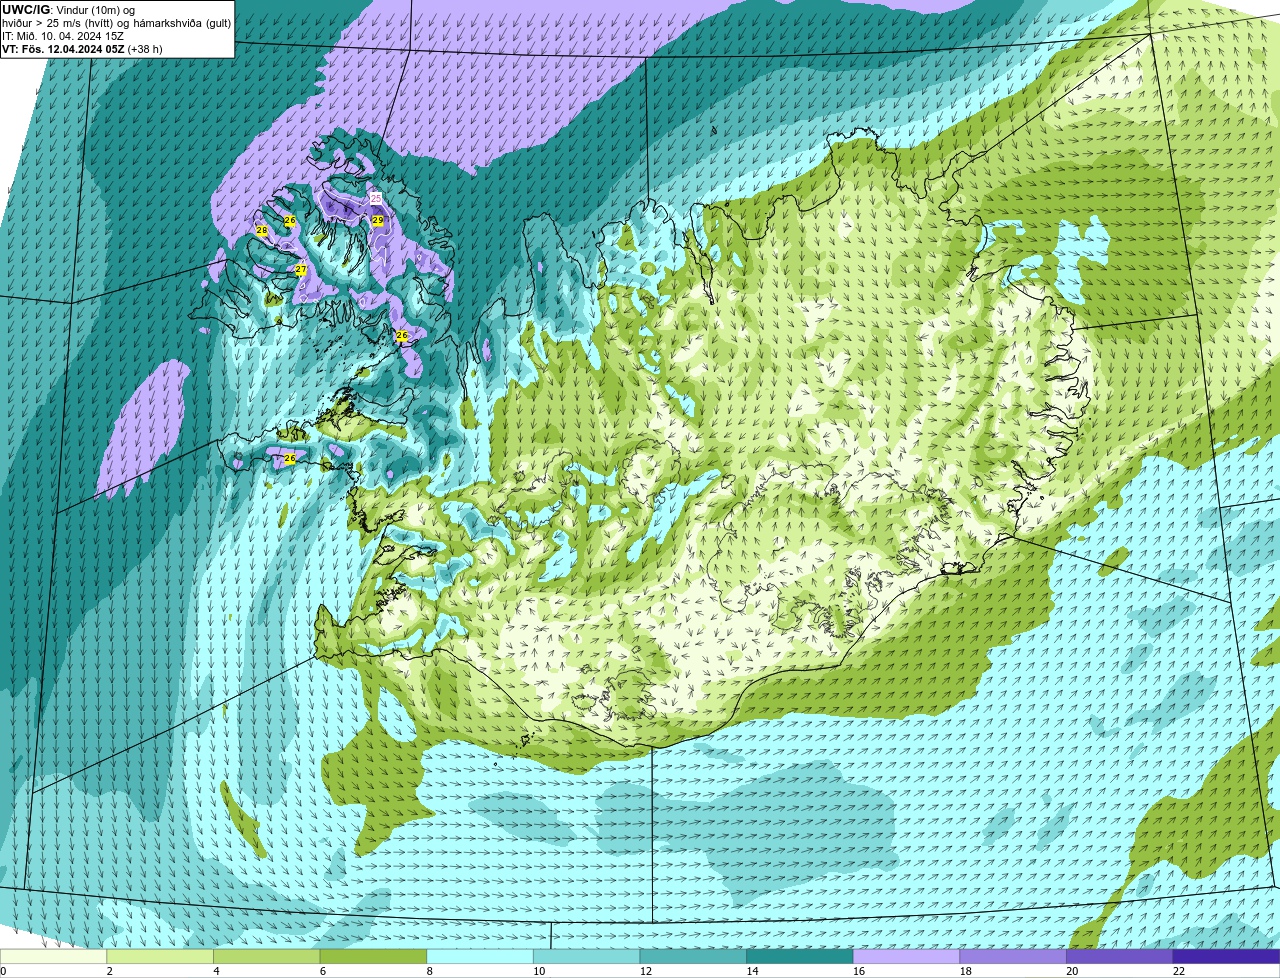Click the 20–22 m/s violet legend swatch
Viewport: 1280px width, 978px height.
[x=1120, y=956]
